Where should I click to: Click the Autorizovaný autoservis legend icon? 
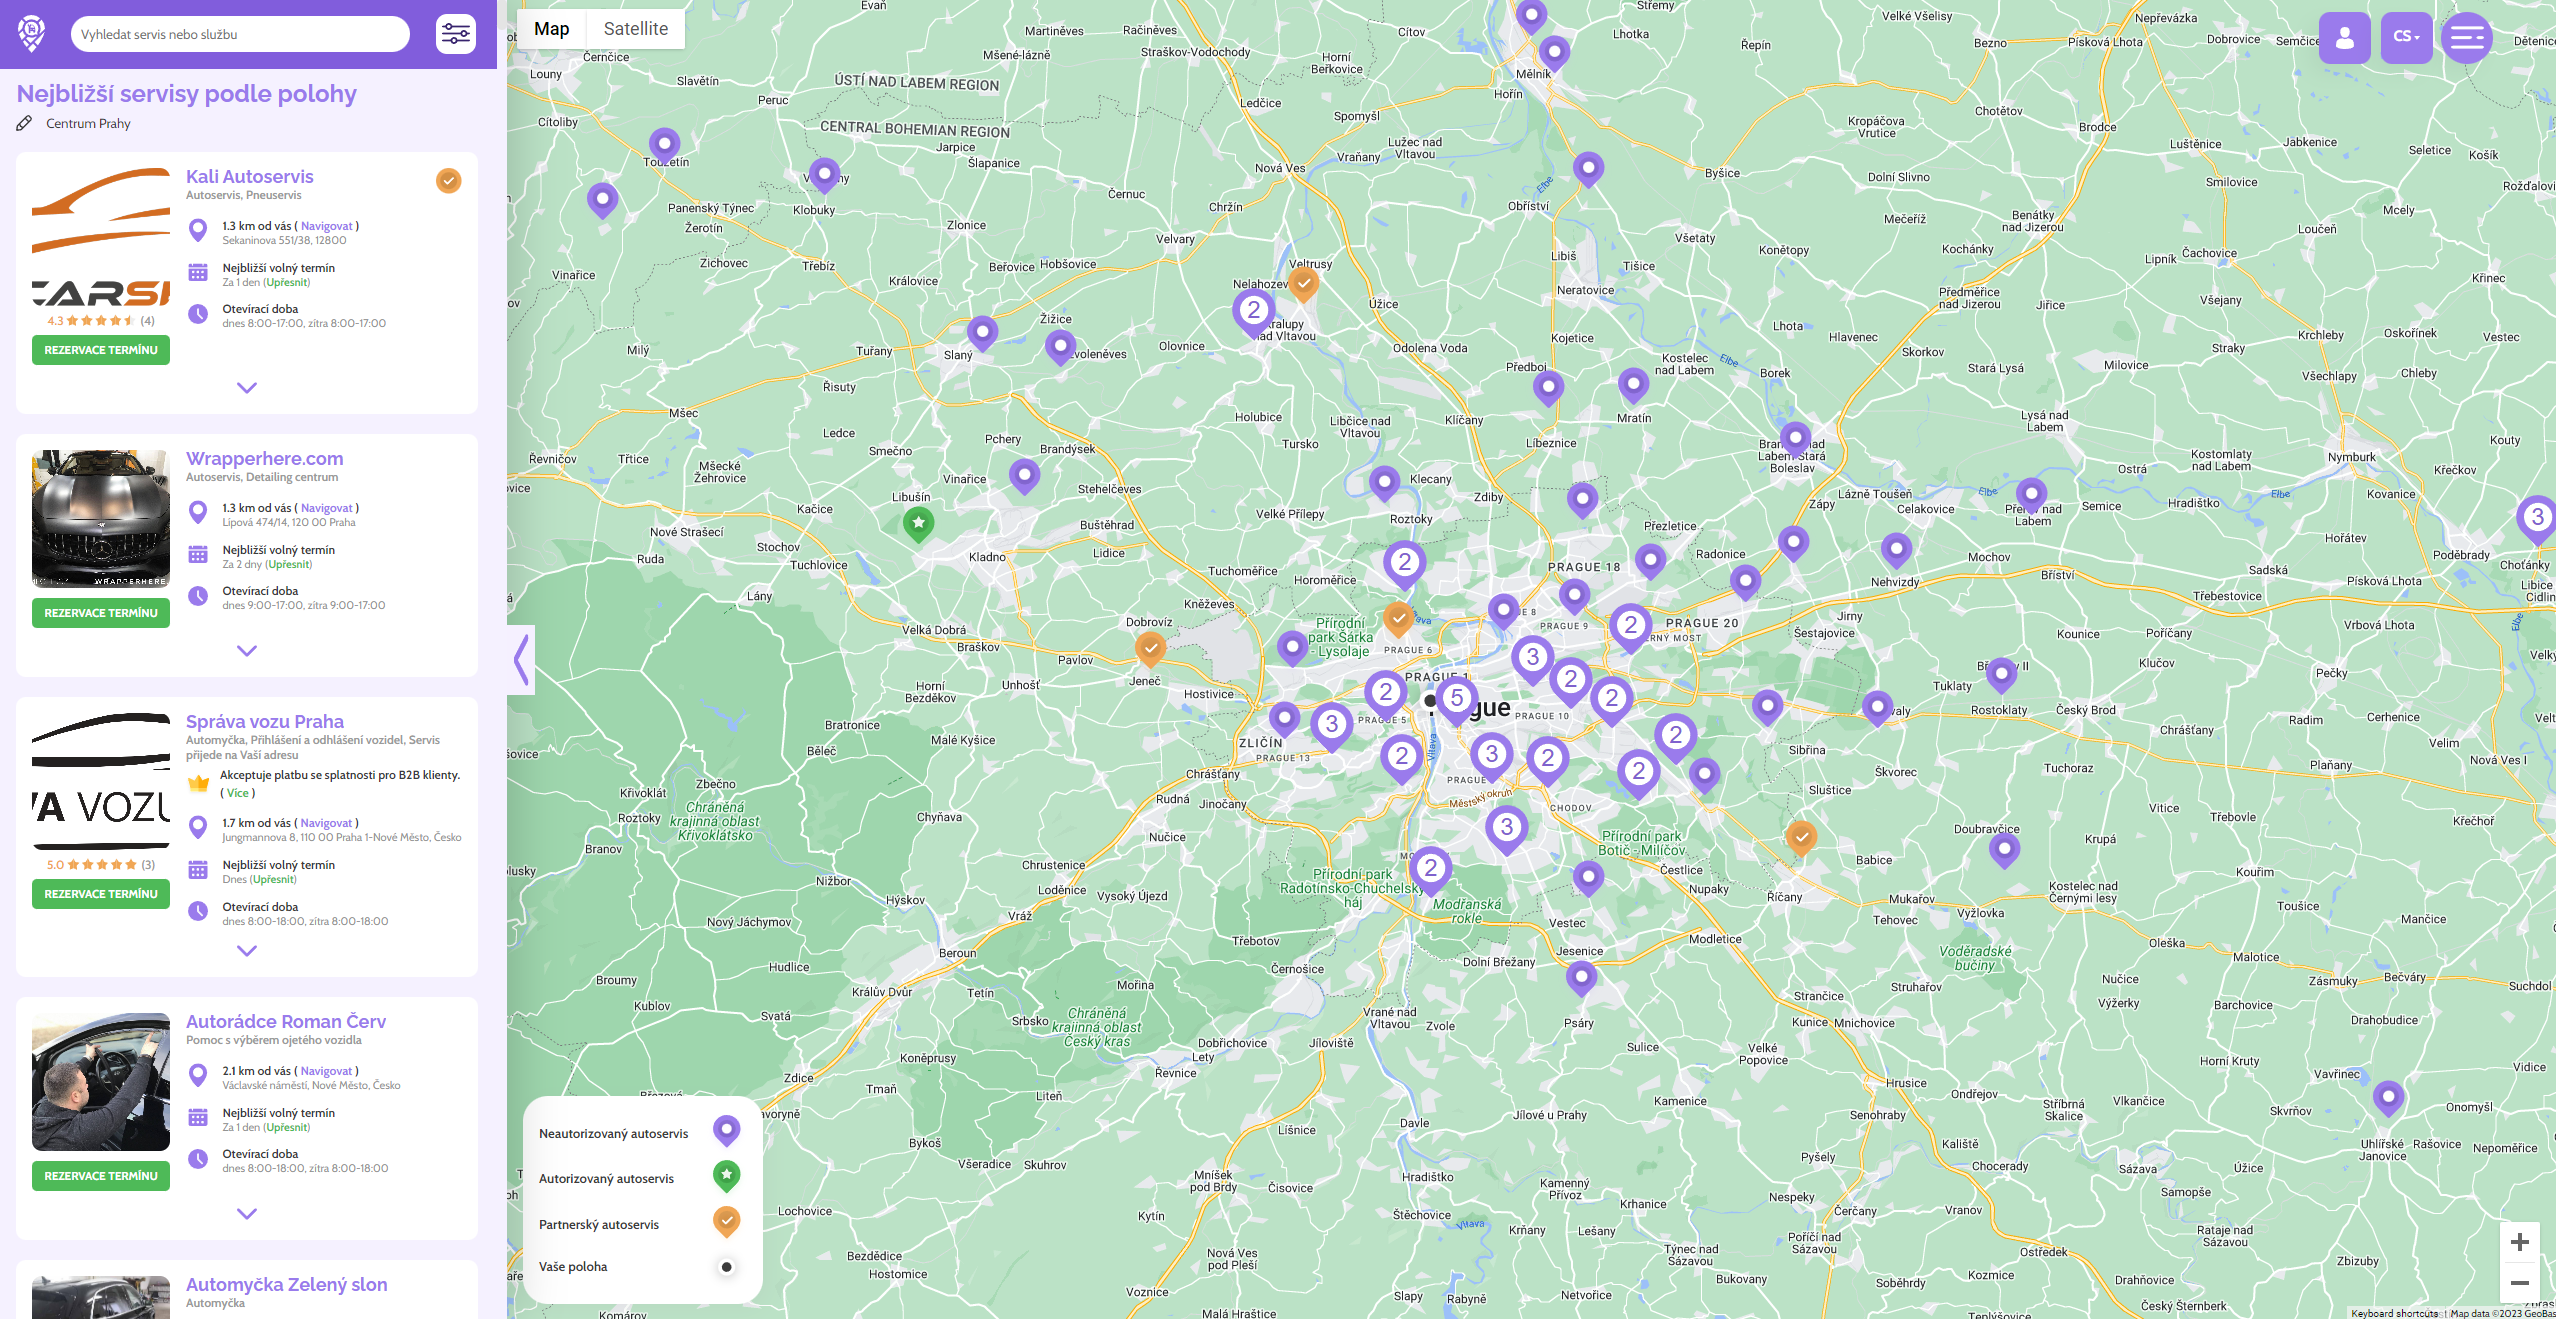click(727, 1177)
